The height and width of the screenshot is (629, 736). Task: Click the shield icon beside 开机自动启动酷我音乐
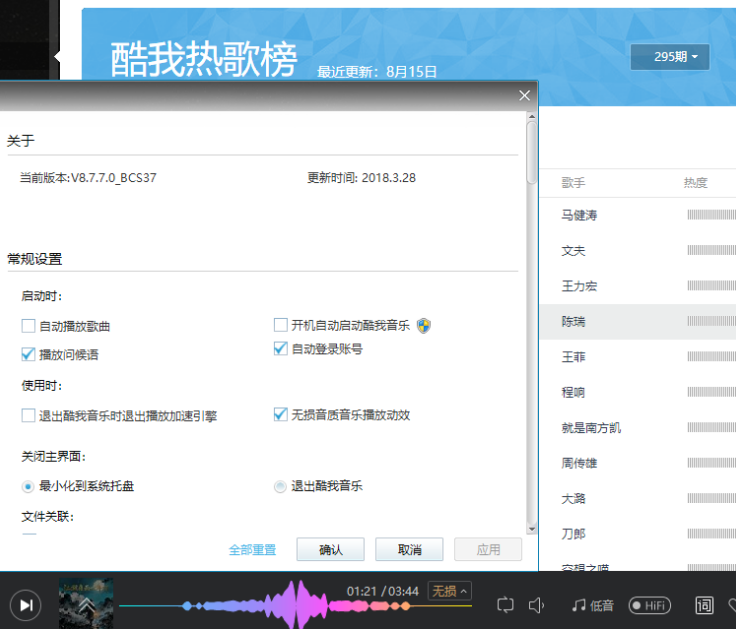(424, 325)
